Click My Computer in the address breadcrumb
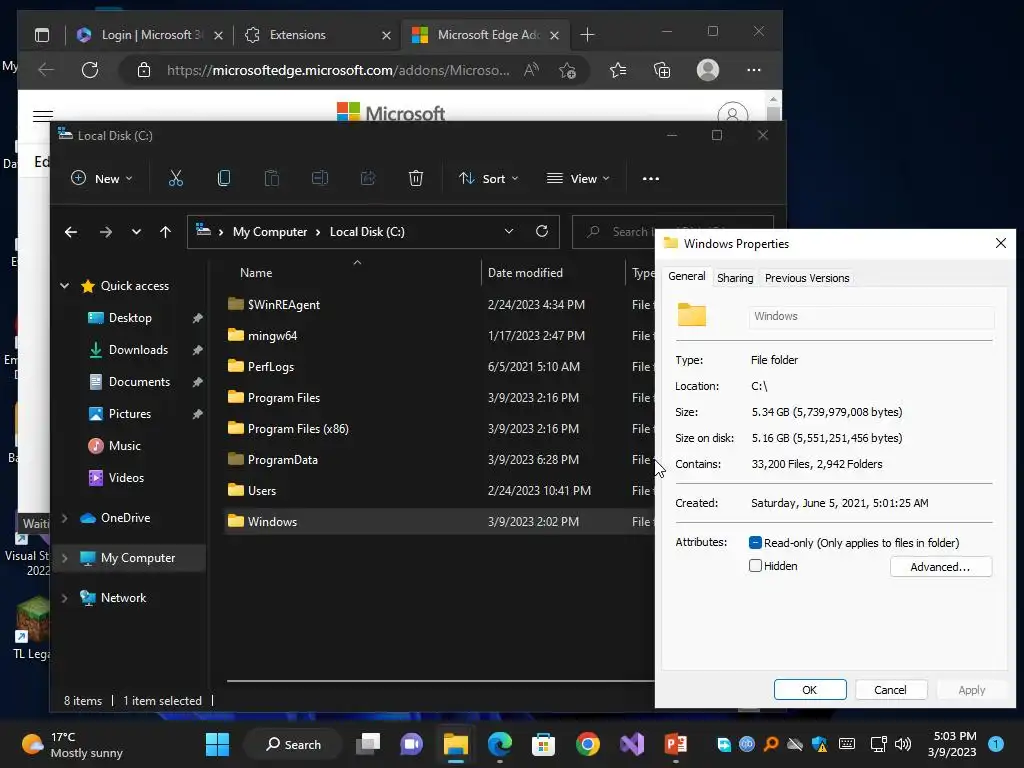The width and height of the screenshot is (1024, 768). (270, 232)
